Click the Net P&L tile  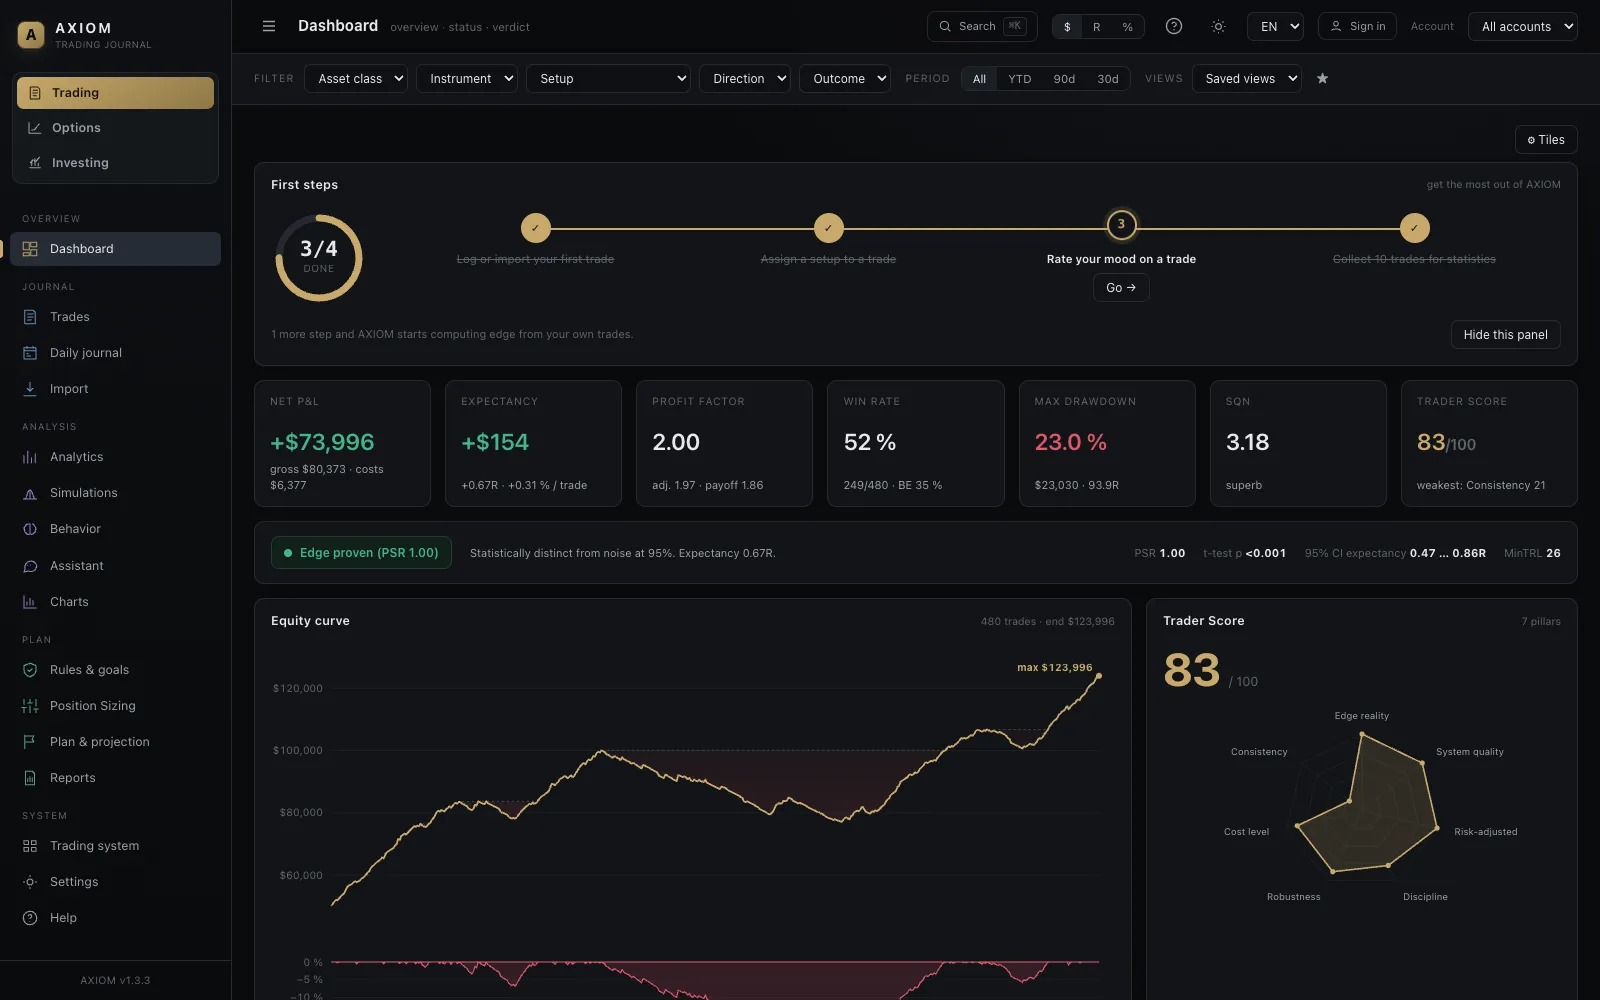[x=342, y=443]
